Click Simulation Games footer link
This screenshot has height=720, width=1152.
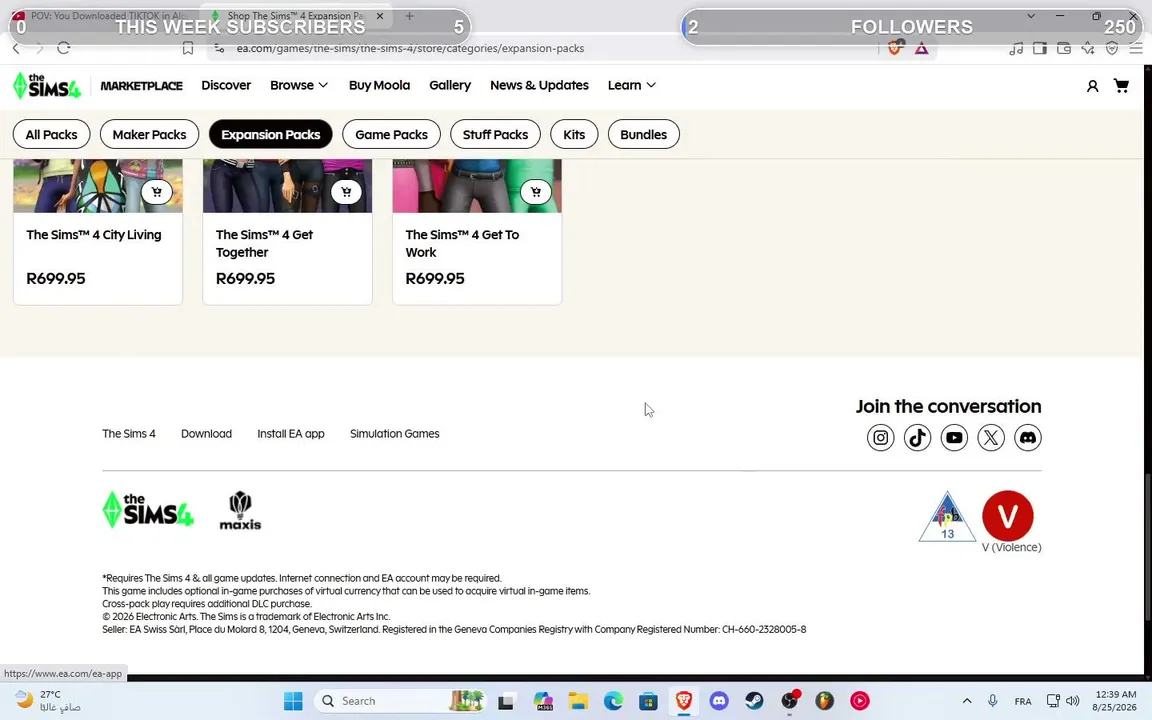(x=395, y=434)
